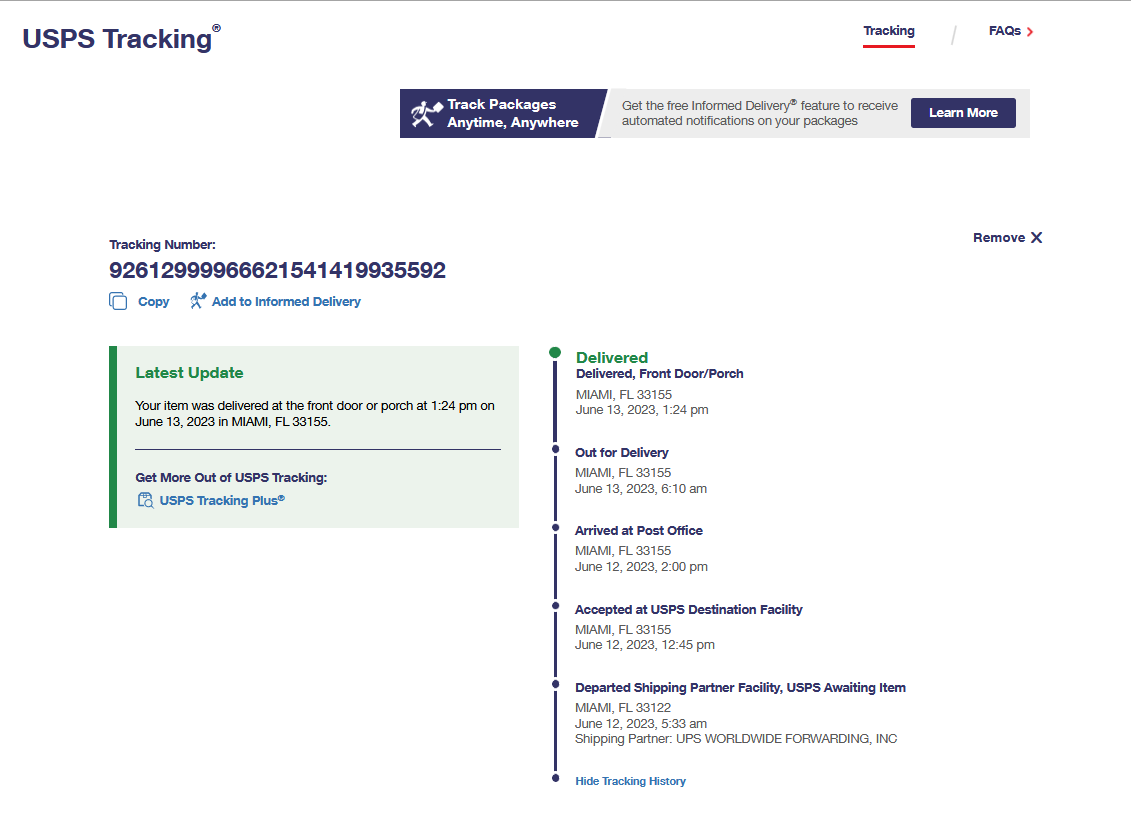Open the FAQs page
The image size is (1131, 832).
point(1004,31)
